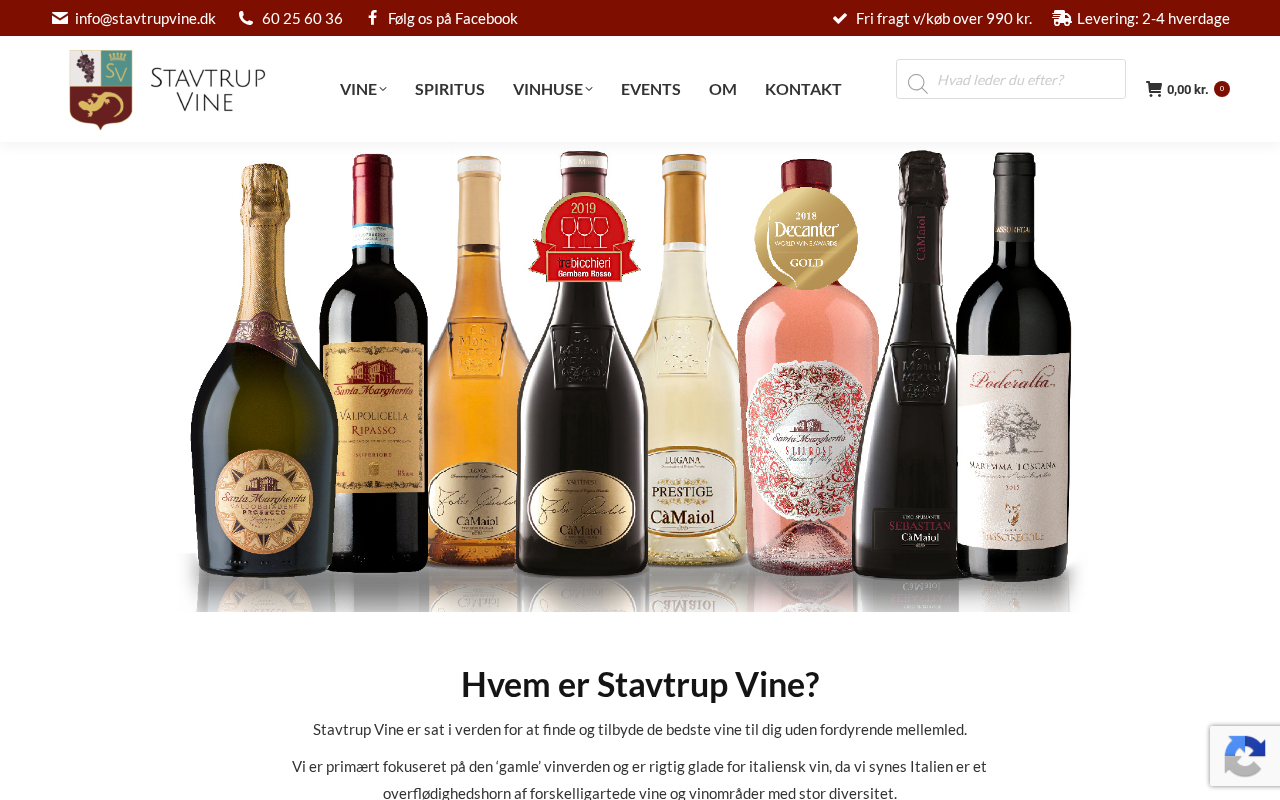Expand the VINE menu chevron
This screenshot has height=800, width=1280.
(x=383, y=90)
